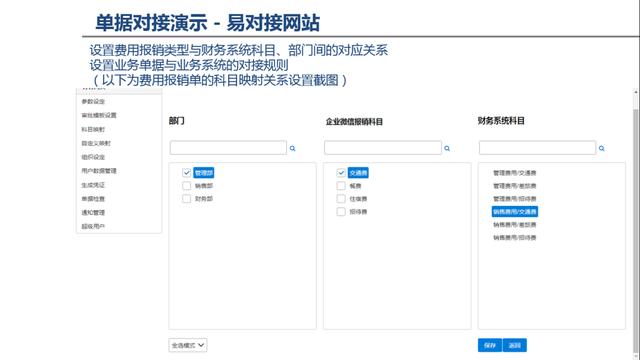Select the 餐费 label in the expense list
The height and width of the screenshot is (360, 640).
(355, 186)
